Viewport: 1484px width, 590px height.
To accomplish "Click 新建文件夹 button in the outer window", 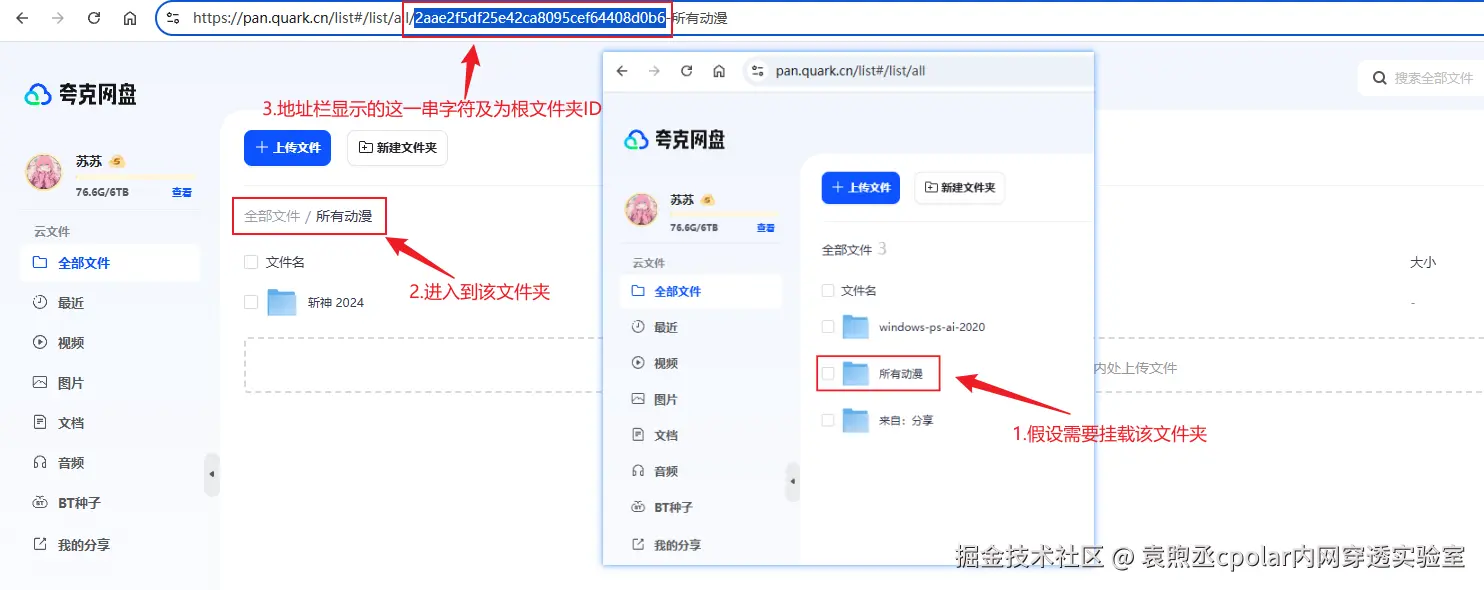I will click(397, 147).
